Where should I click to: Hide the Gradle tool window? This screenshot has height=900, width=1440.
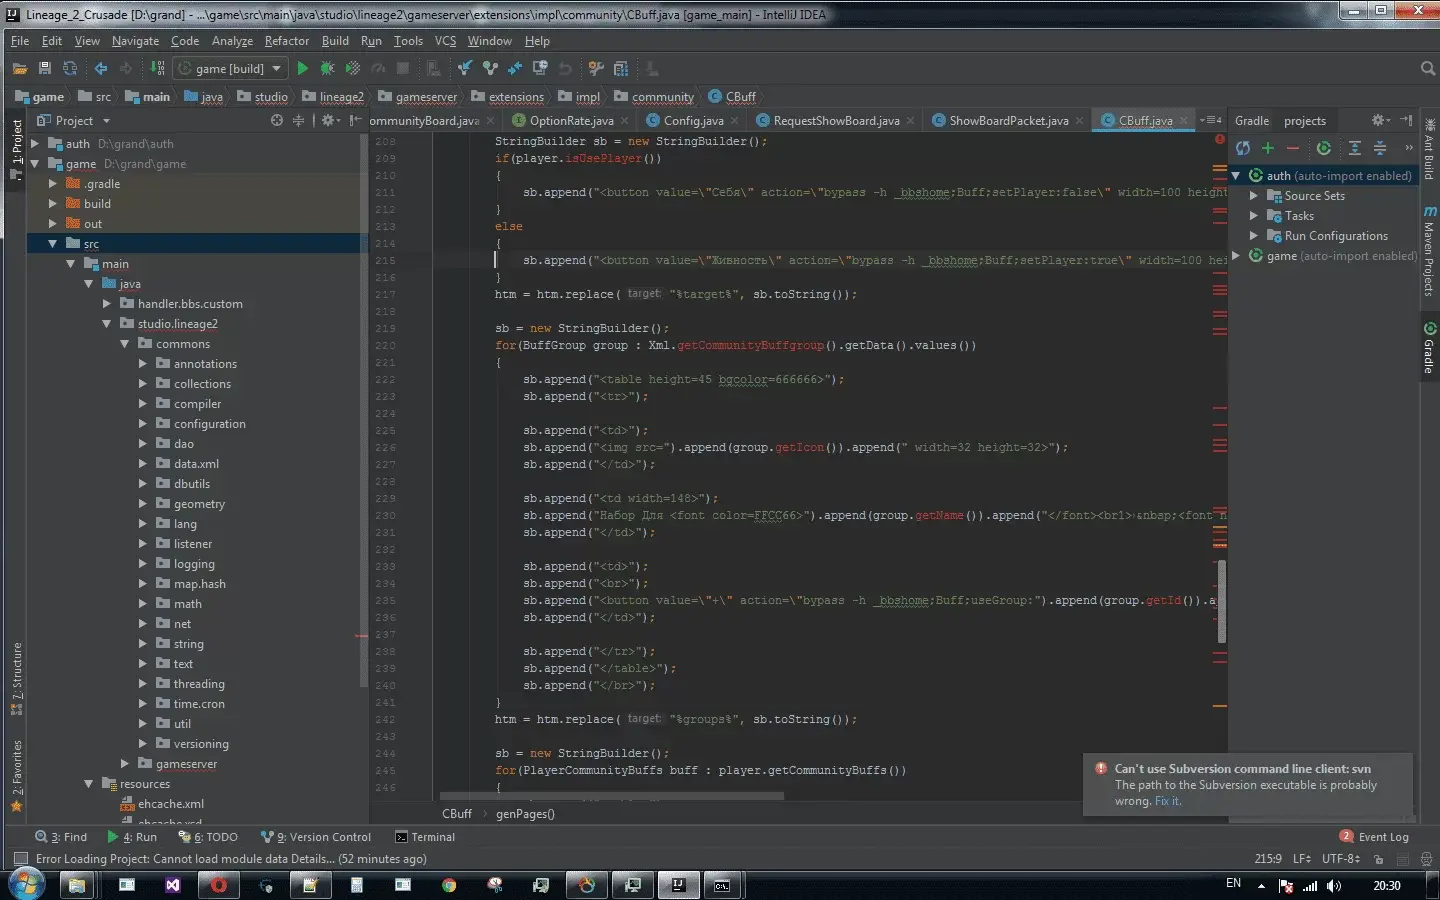[1406, 120]
